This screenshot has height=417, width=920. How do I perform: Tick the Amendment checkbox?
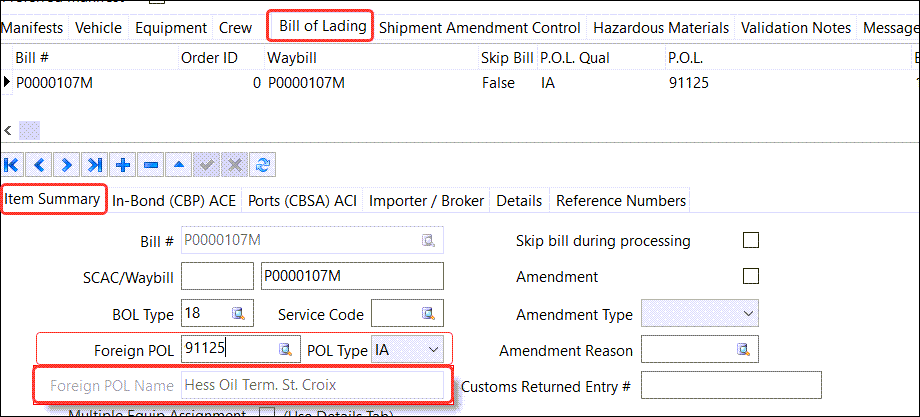click(x=751, y=276)
